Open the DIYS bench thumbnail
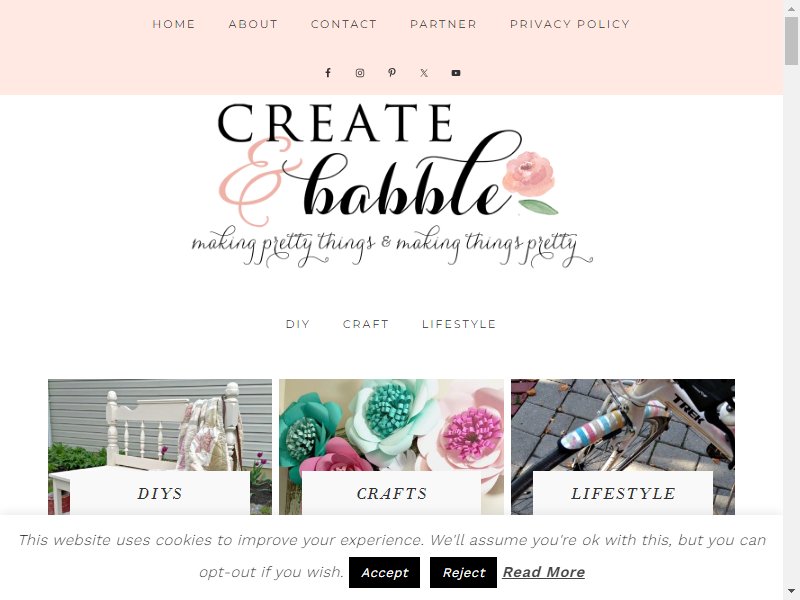Image resolution: width=800 pixels, height=600 pixels. coord(160,446)
